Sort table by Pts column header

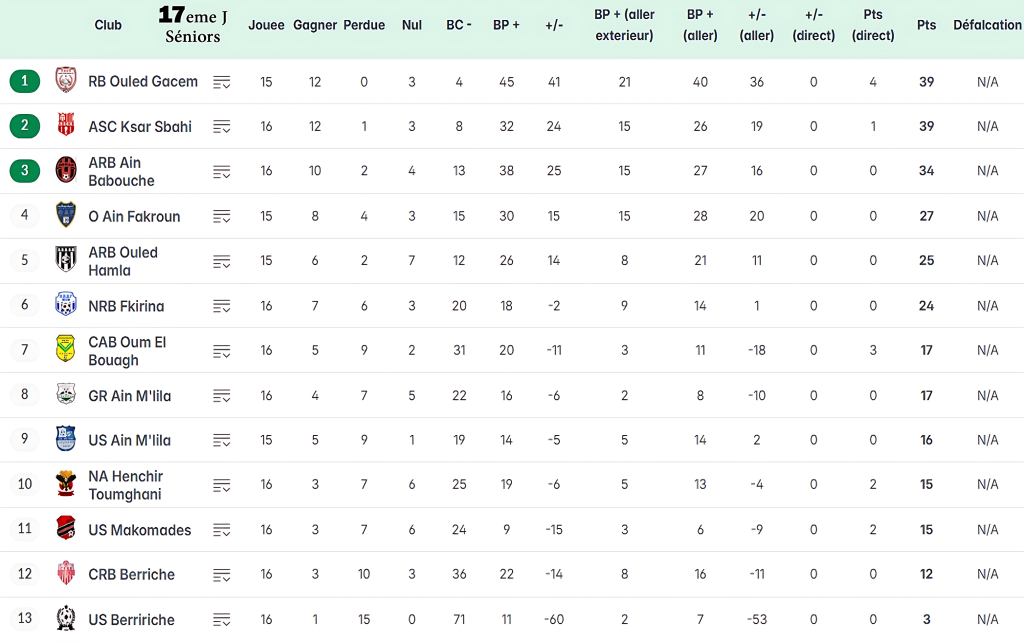(926, 25)
